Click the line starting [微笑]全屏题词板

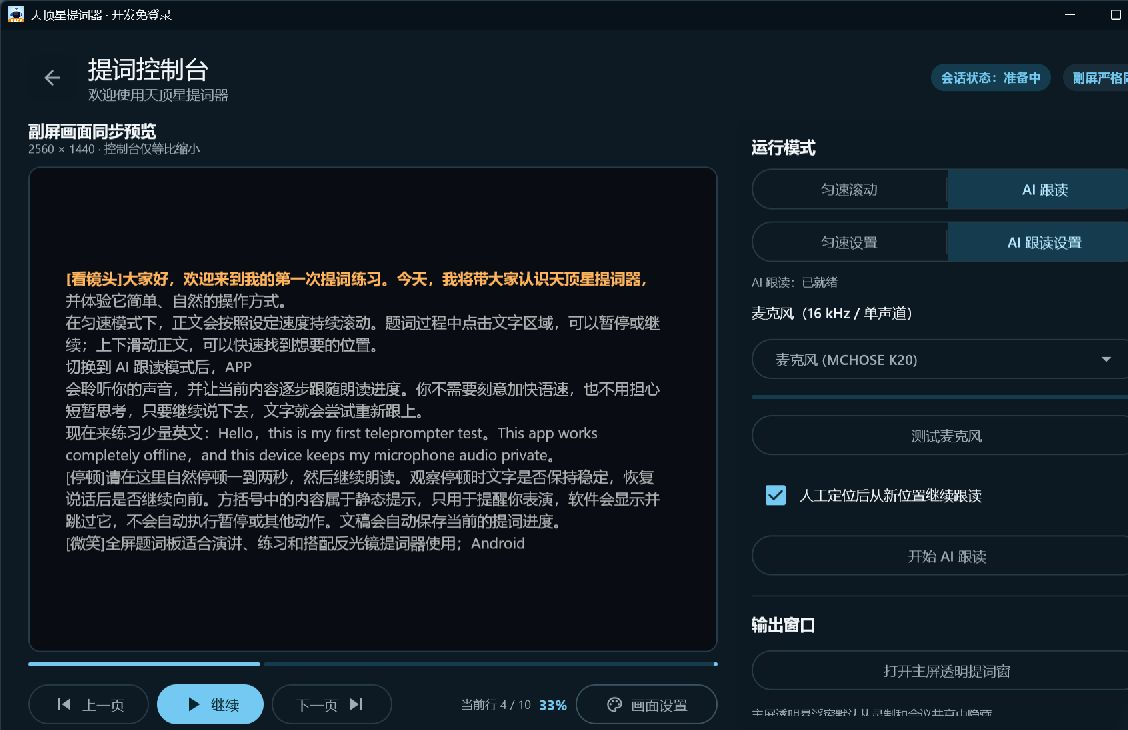pos(295,543)
